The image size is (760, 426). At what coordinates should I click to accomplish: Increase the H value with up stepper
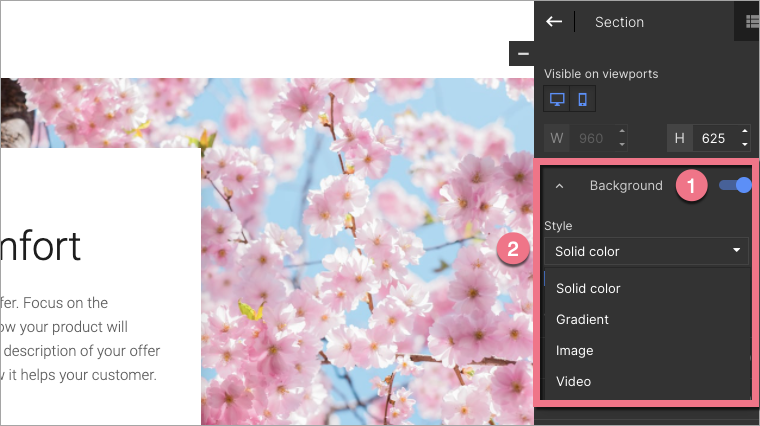coord(744,132)
